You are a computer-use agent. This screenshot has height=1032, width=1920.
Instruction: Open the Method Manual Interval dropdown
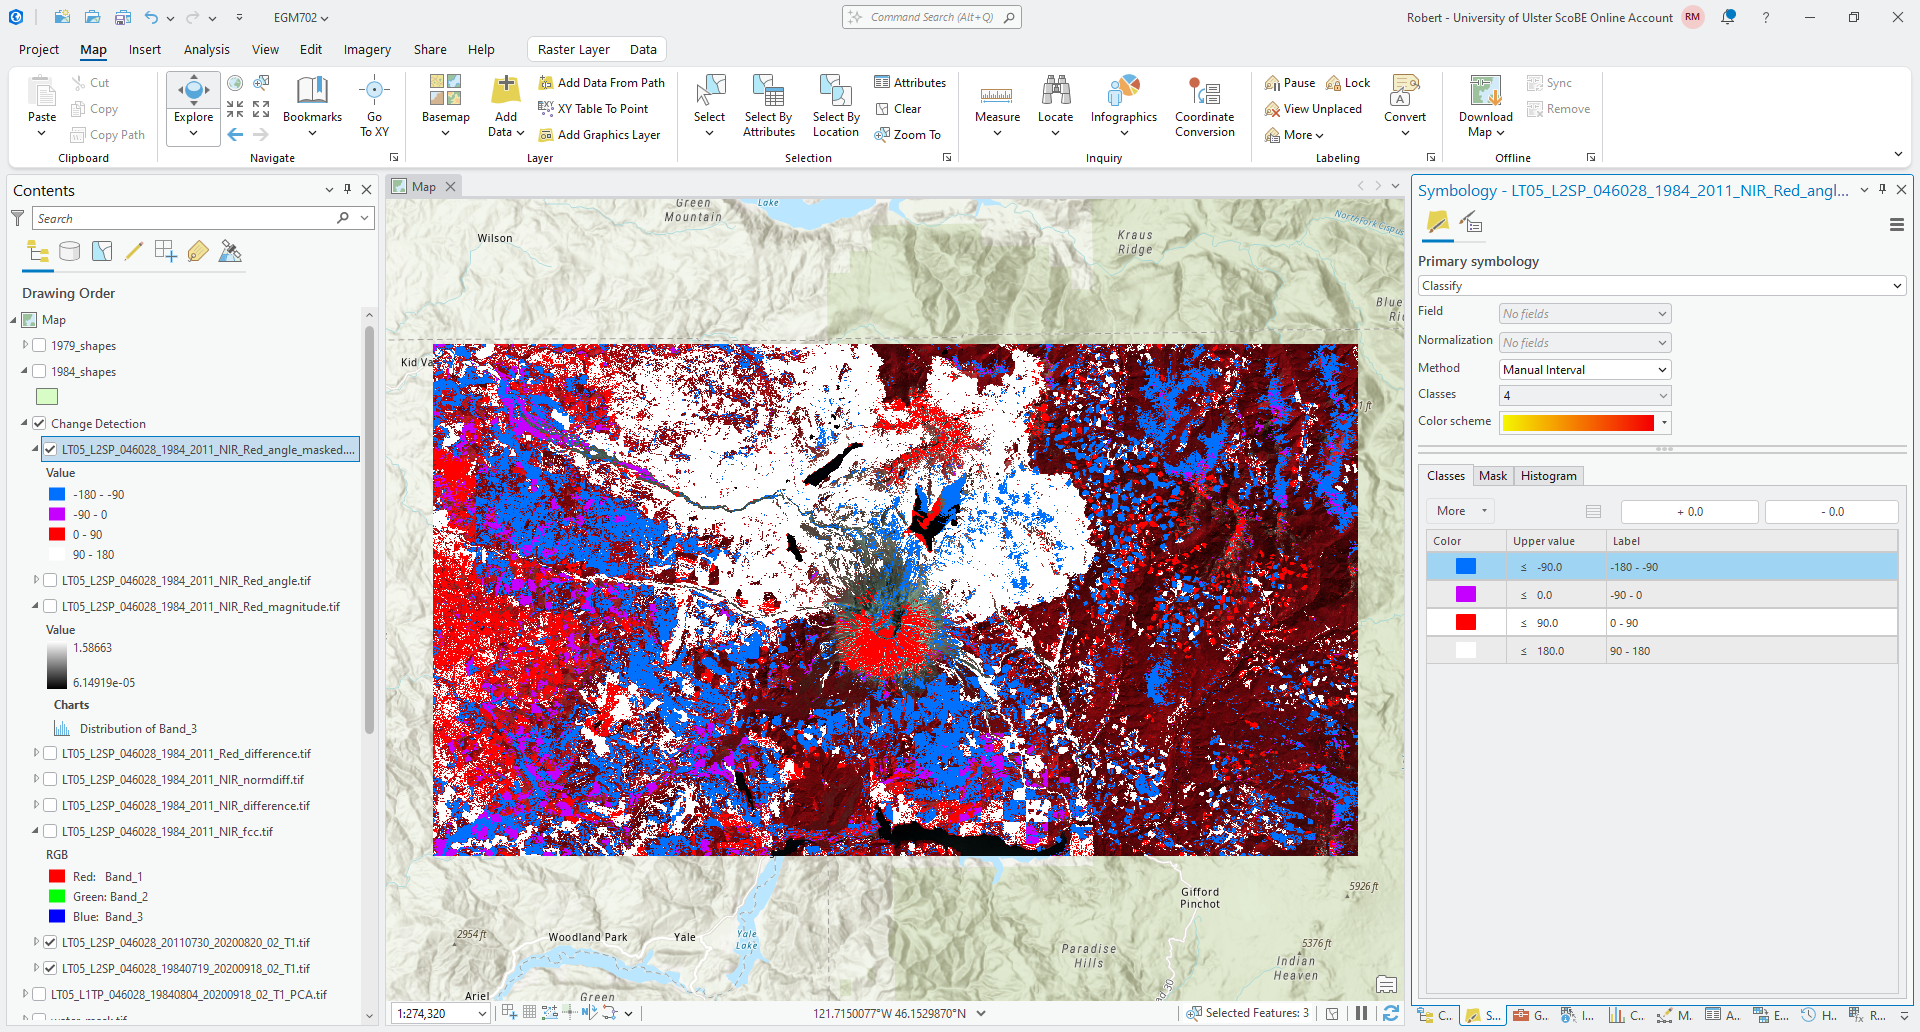[1585, 370]
